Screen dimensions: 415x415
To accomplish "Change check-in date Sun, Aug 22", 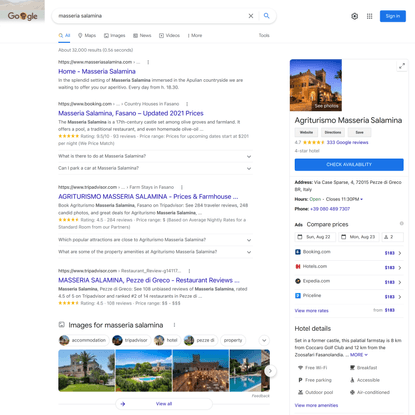I will click(315, 237).
